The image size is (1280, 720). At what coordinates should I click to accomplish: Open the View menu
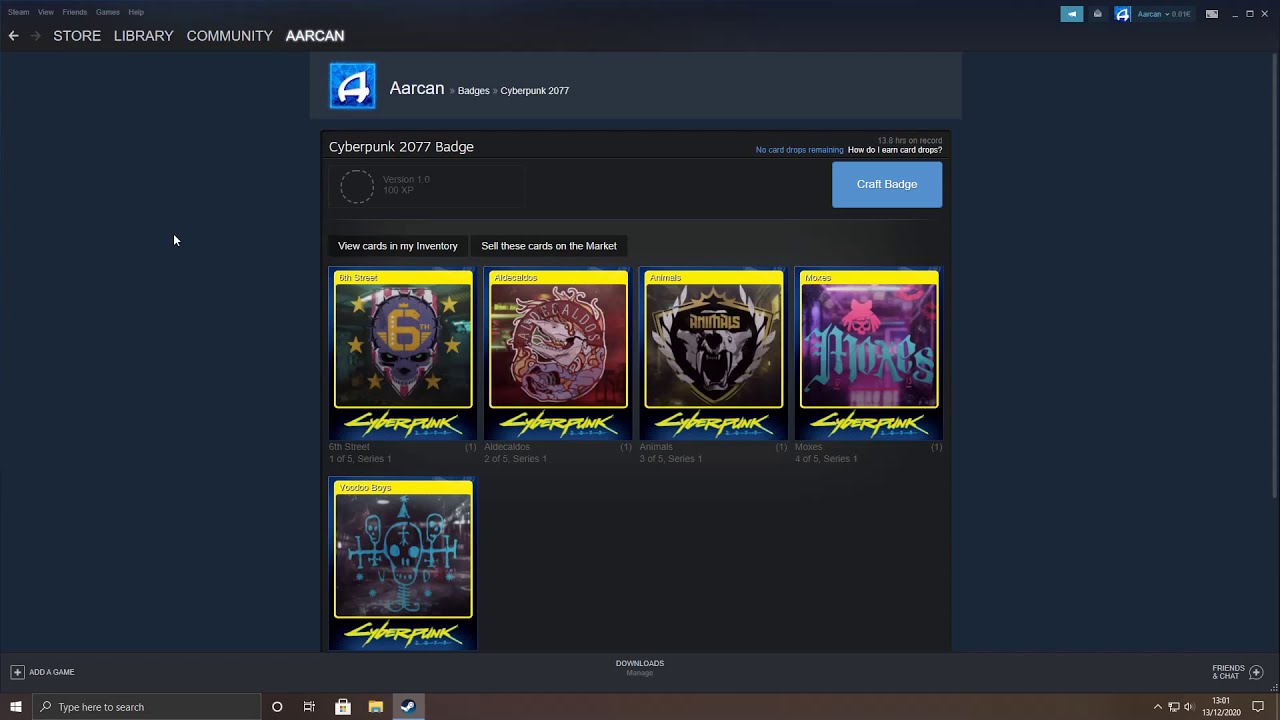[x=46, y=12]
